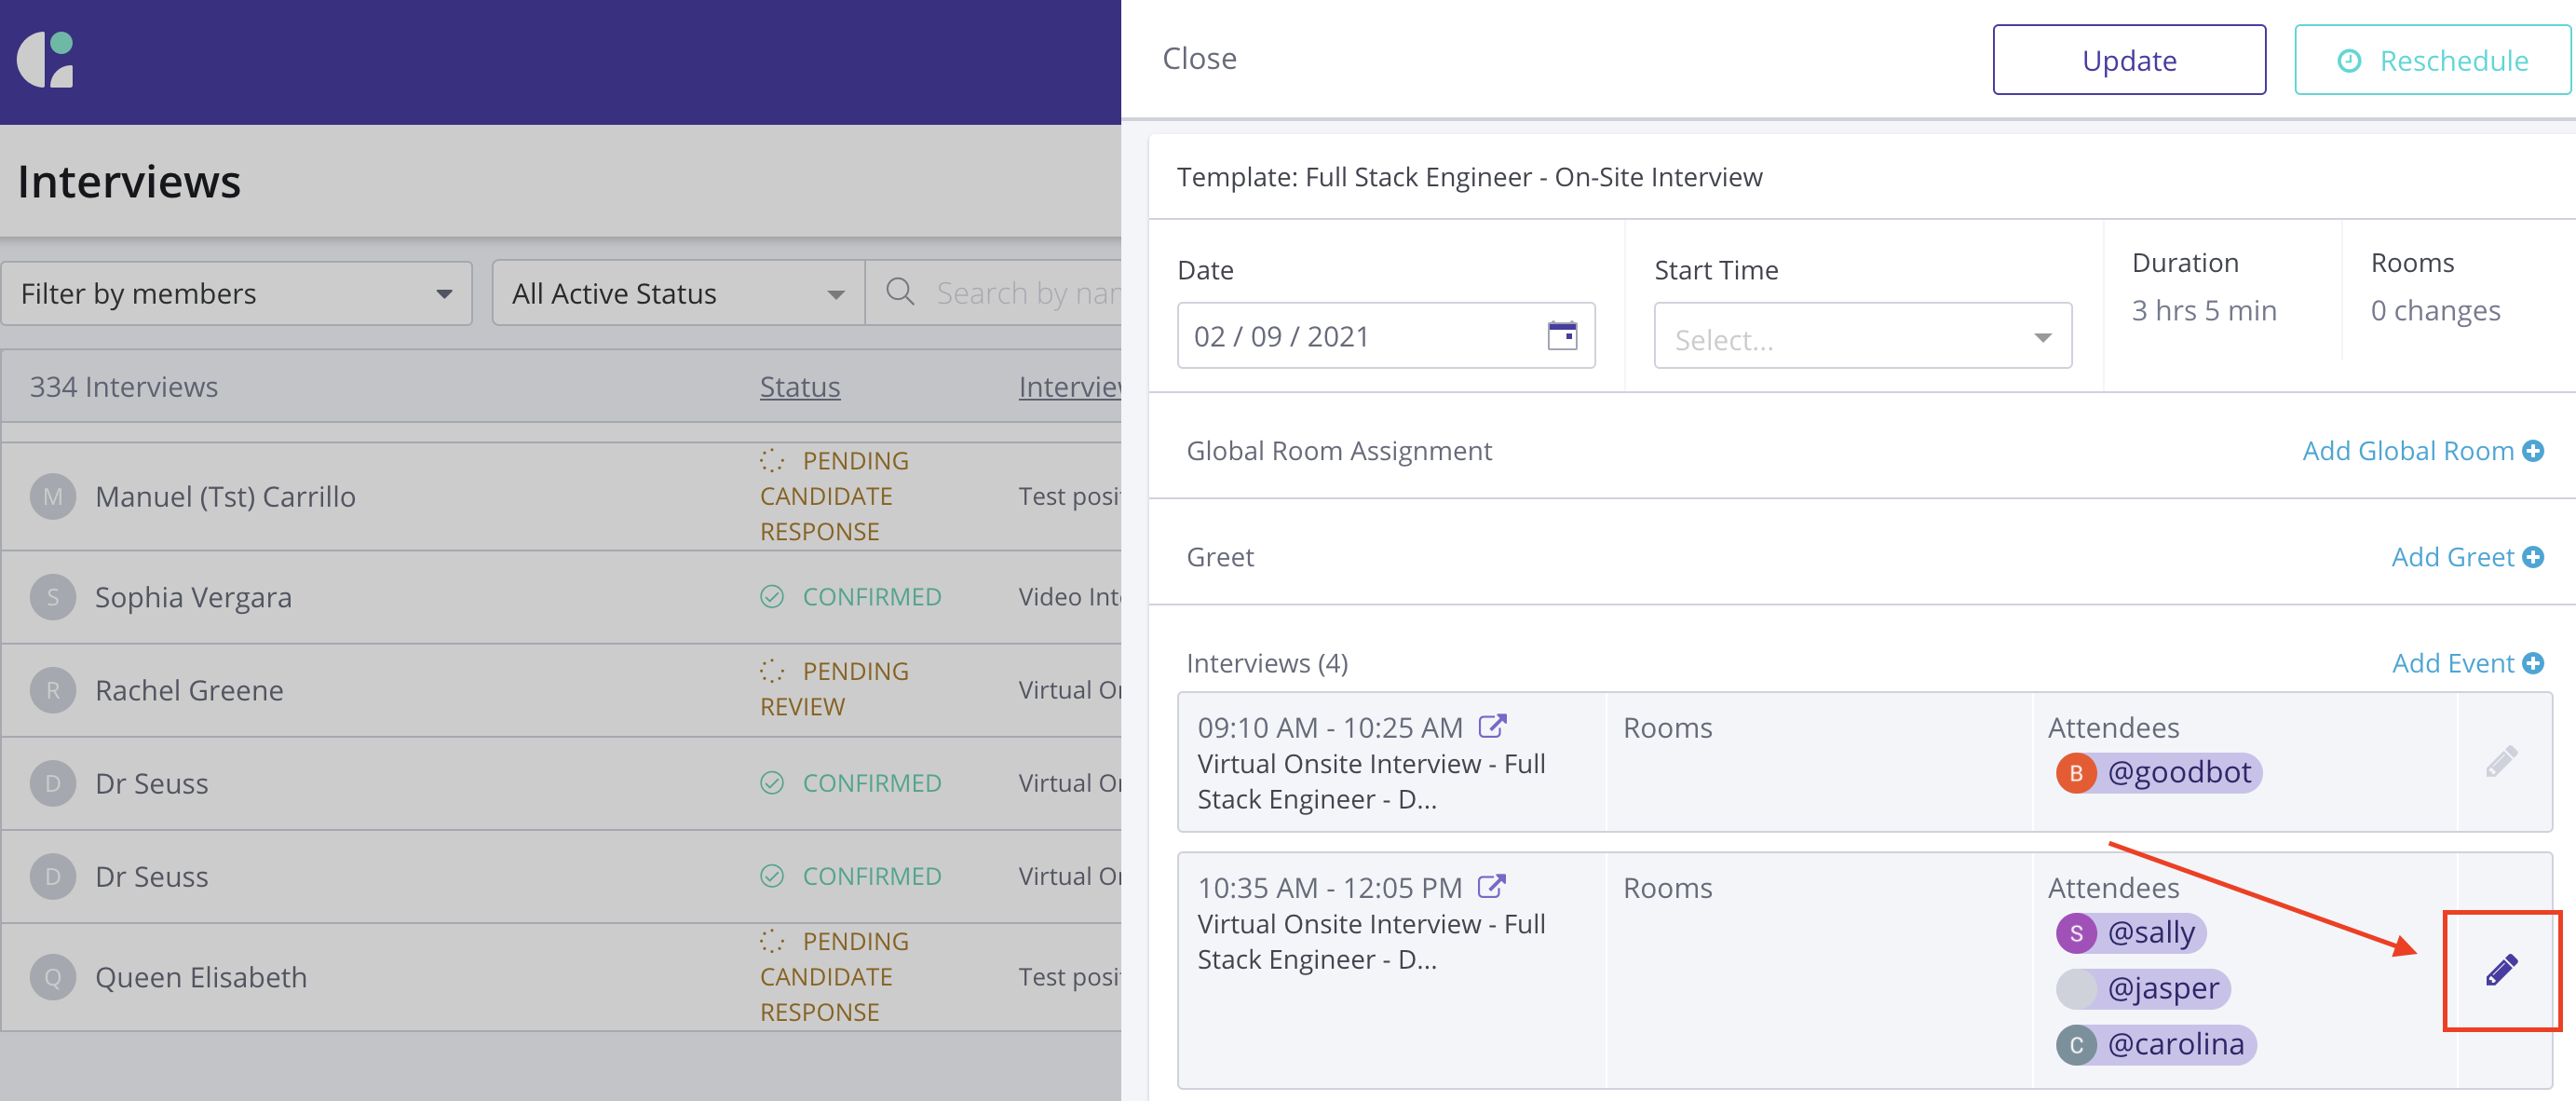Click the edit pencil for 09:10 AM interview
Viewport: 2576px width, 1101px height.
point(2501,762)
